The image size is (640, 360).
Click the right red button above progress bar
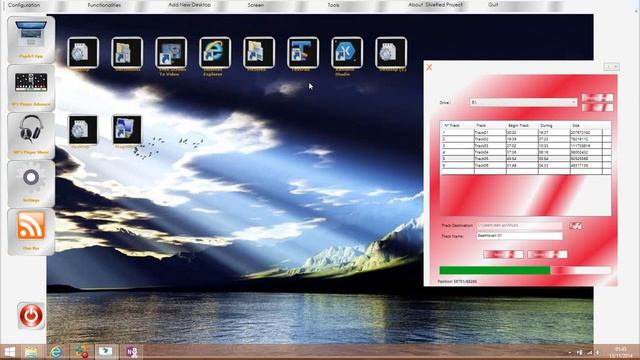pyautogui.click(x=547, y=254)
